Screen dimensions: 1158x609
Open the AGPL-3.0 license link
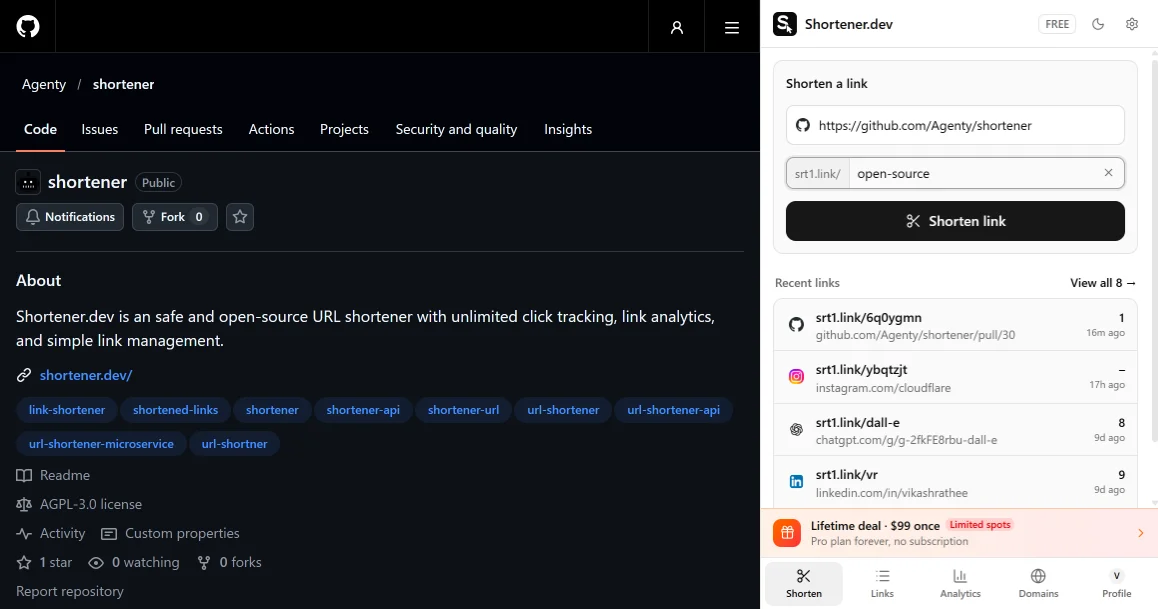click(79, 504)
